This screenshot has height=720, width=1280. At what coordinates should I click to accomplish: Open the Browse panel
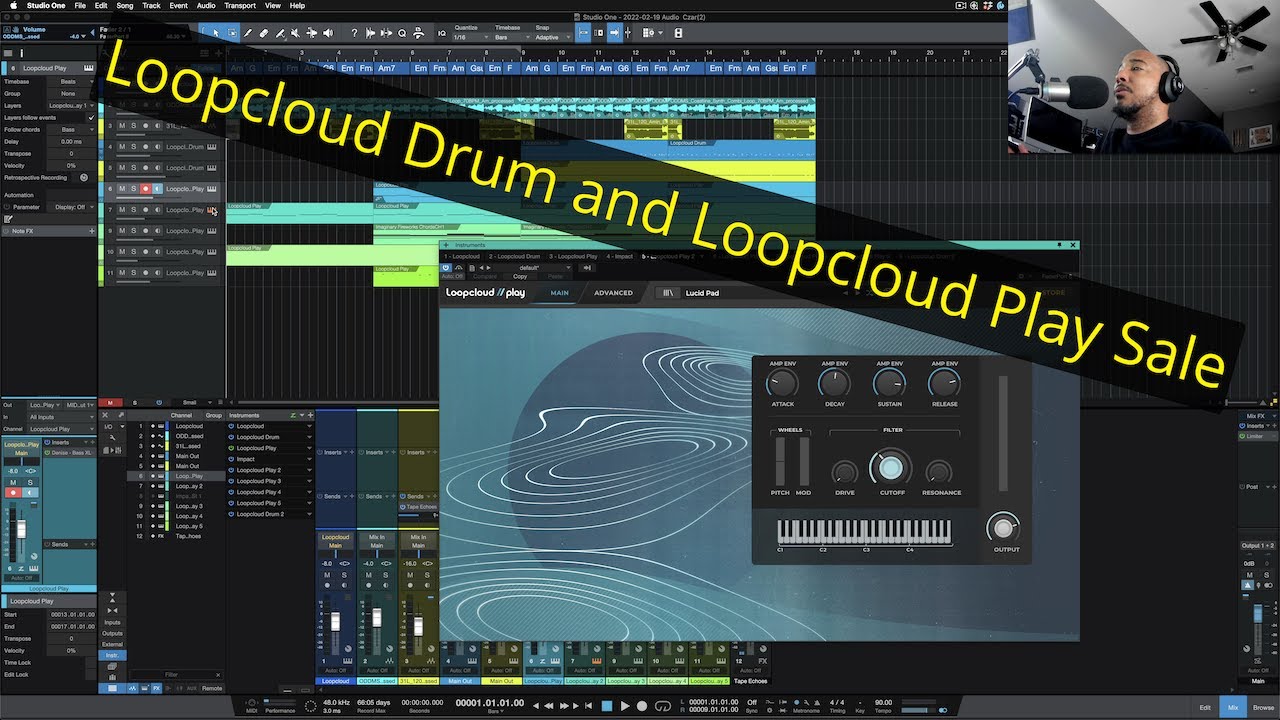pos(1263,707)
